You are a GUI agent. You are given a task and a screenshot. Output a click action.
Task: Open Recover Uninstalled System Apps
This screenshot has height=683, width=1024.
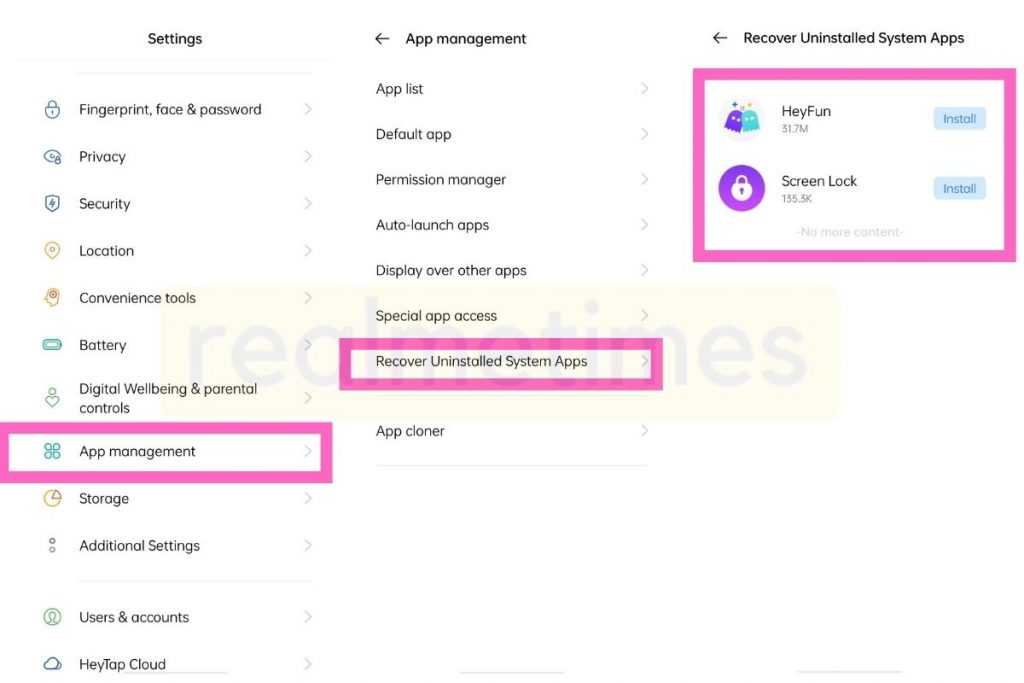click(481, 361)
